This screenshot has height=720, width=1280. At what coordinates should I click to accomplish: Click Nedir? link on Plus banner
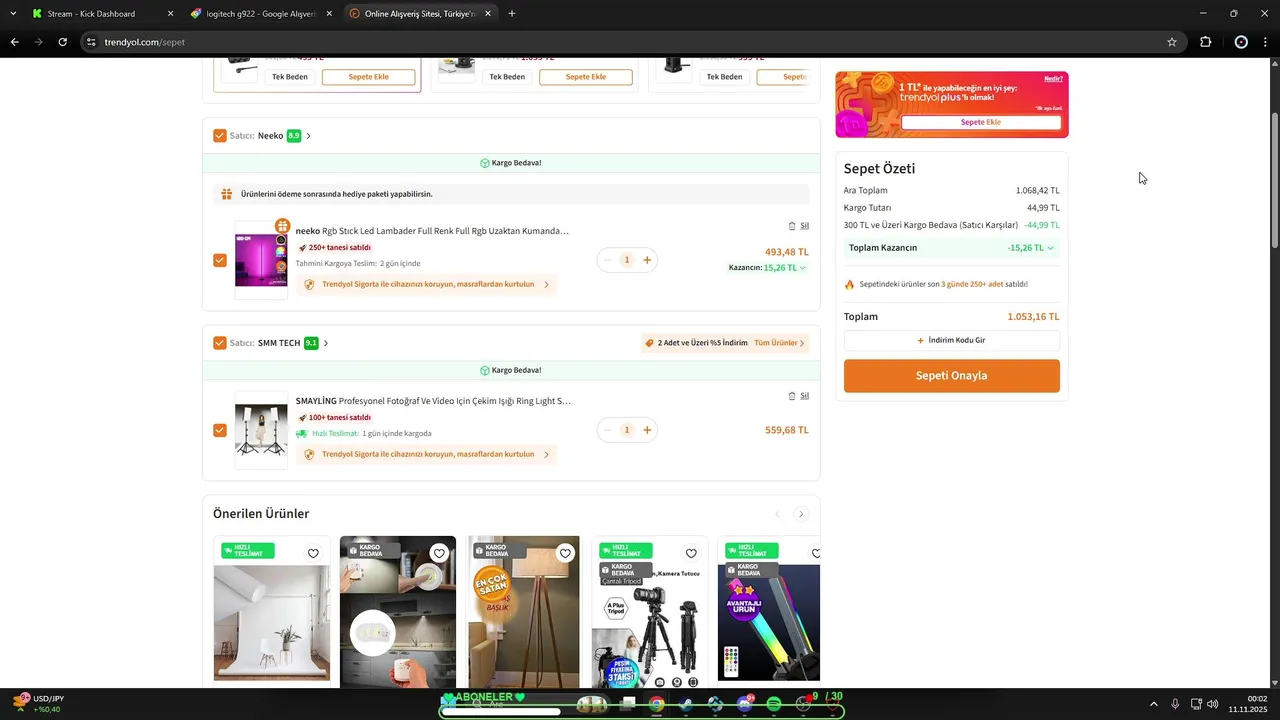[x=1053, y=78]
